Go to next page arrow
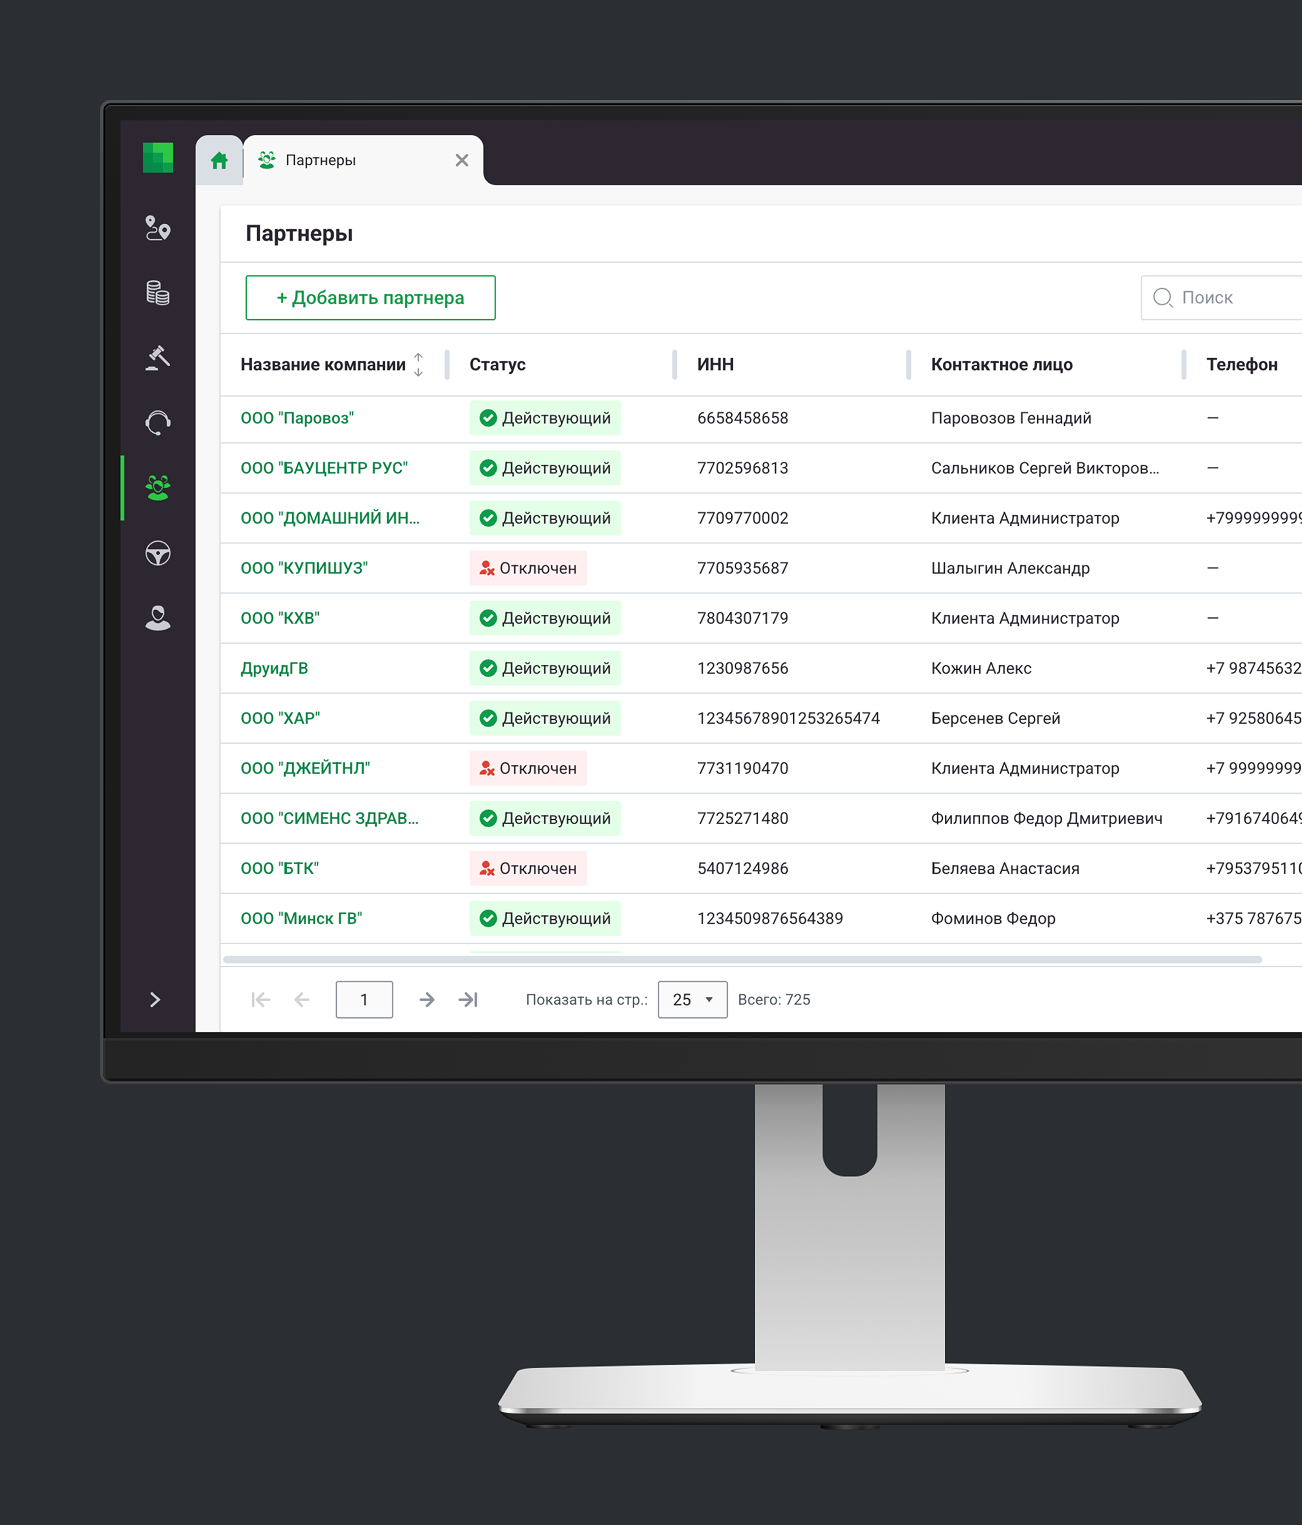The image size is (1302, 1525). pos(427,1000)
